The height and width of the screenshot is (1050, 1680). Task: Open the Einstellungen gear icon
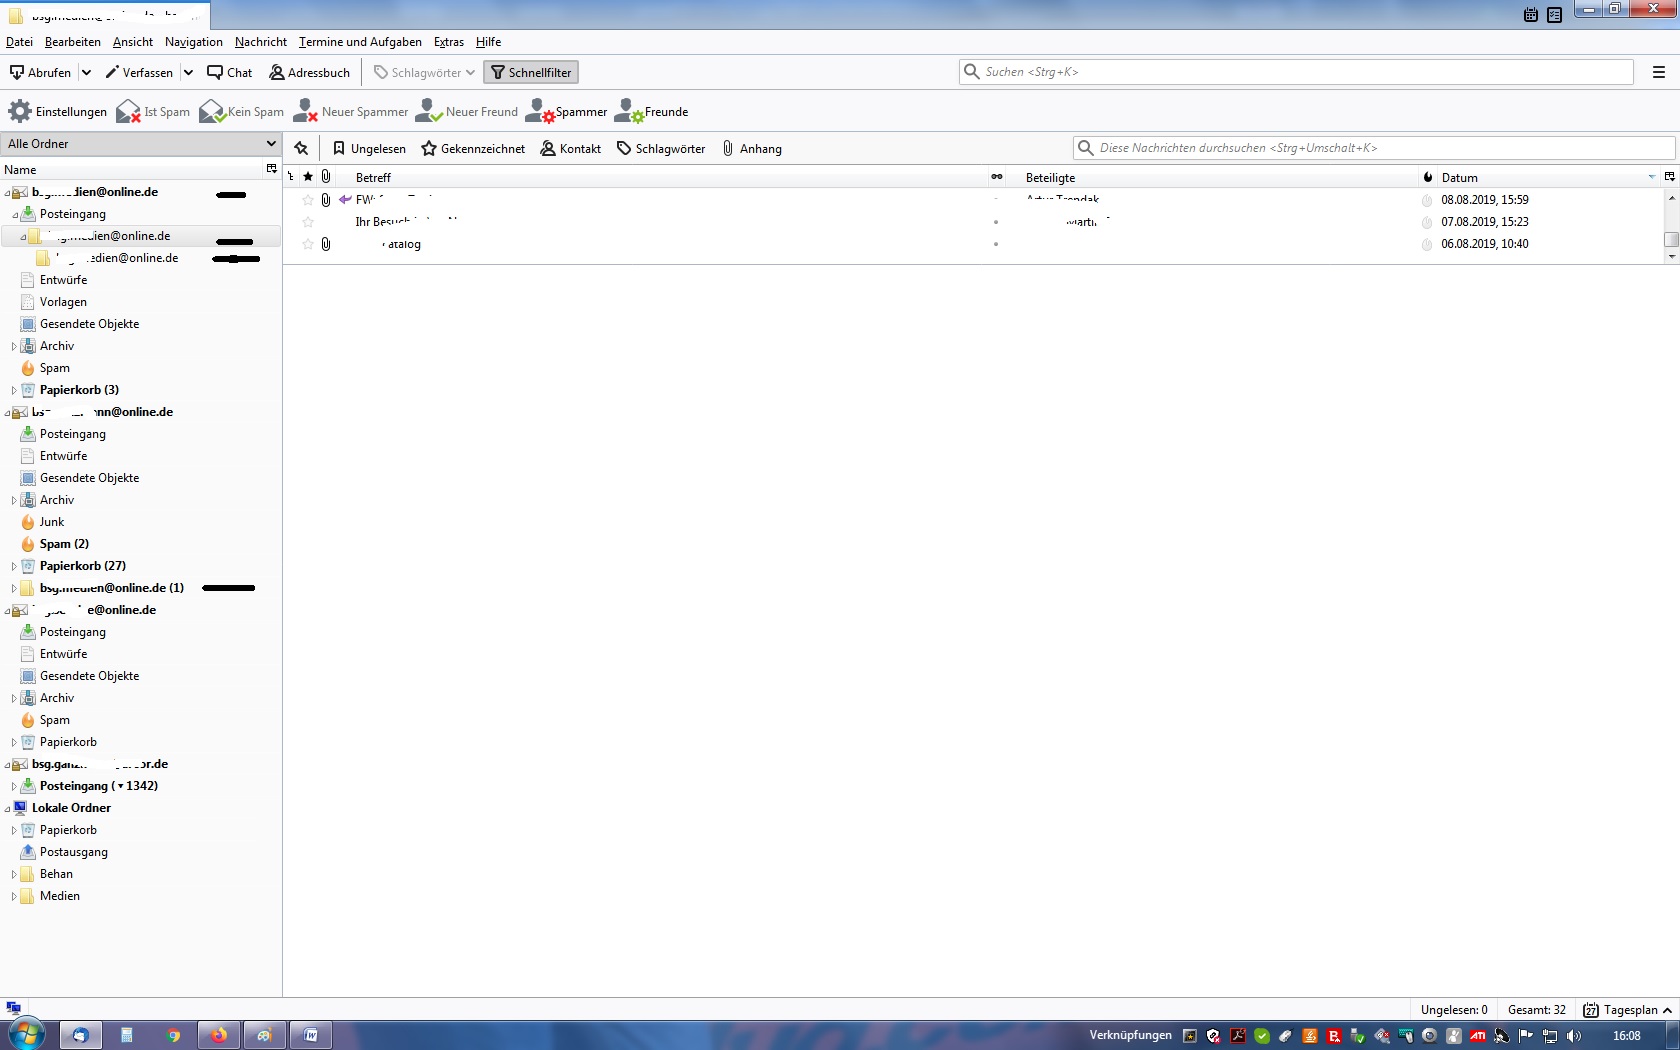point(20,111)
